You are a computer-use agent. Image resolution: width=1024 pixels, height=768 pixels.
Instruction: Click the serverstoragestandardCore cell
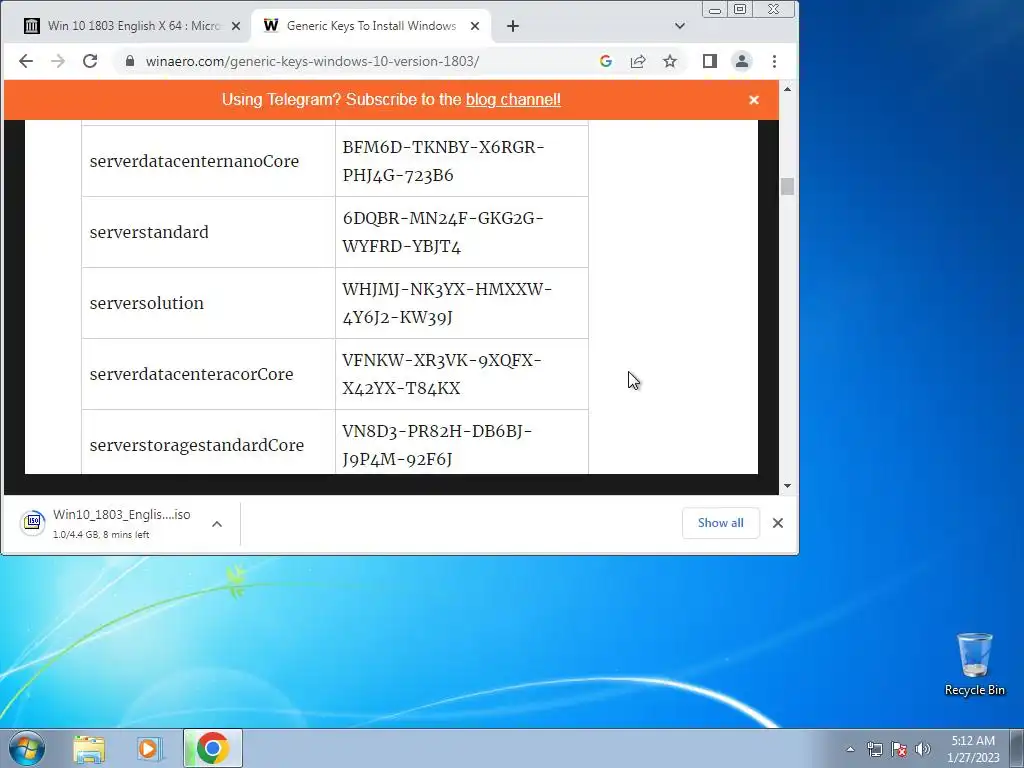pyautogui.click(x=208, y=442)
